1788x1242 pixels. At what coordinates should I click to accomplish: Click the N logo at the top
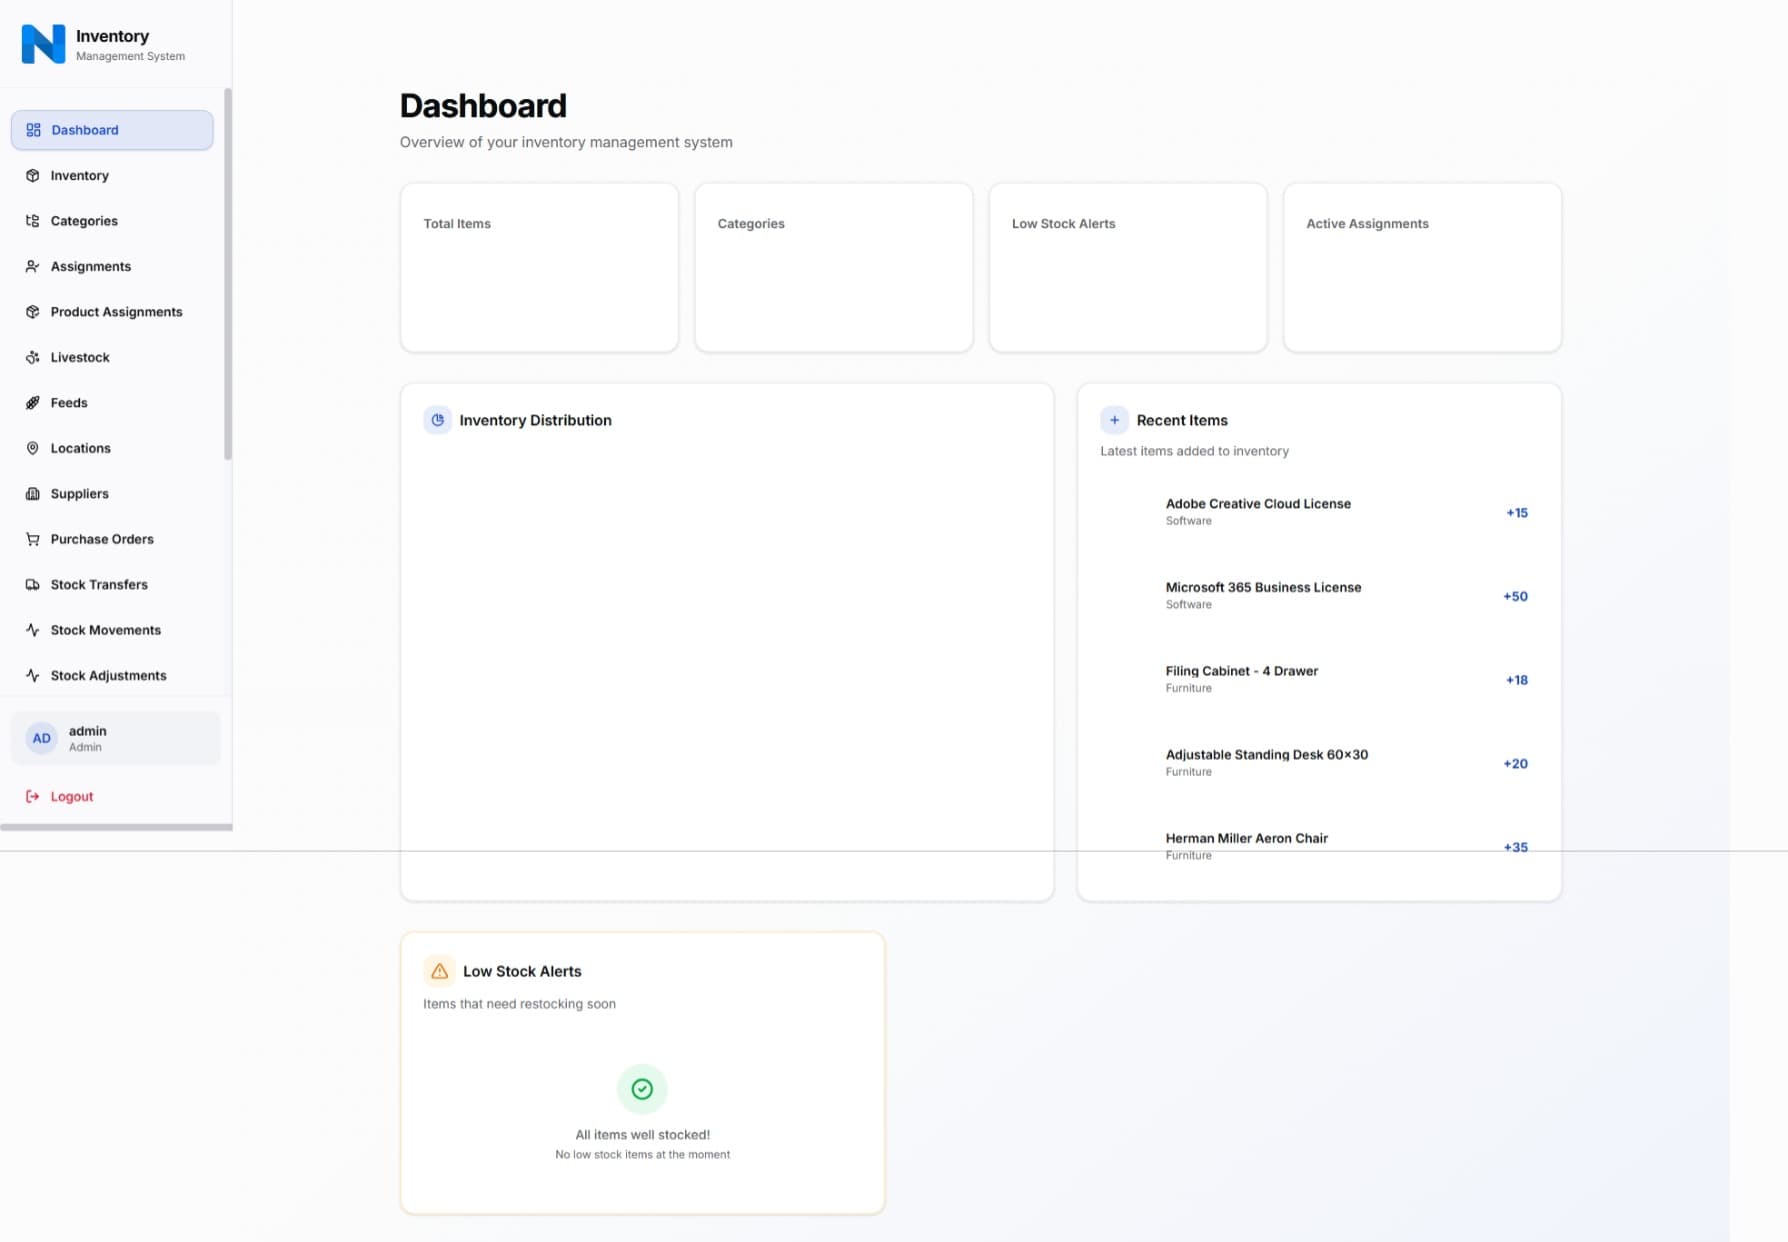click(42, 43)
